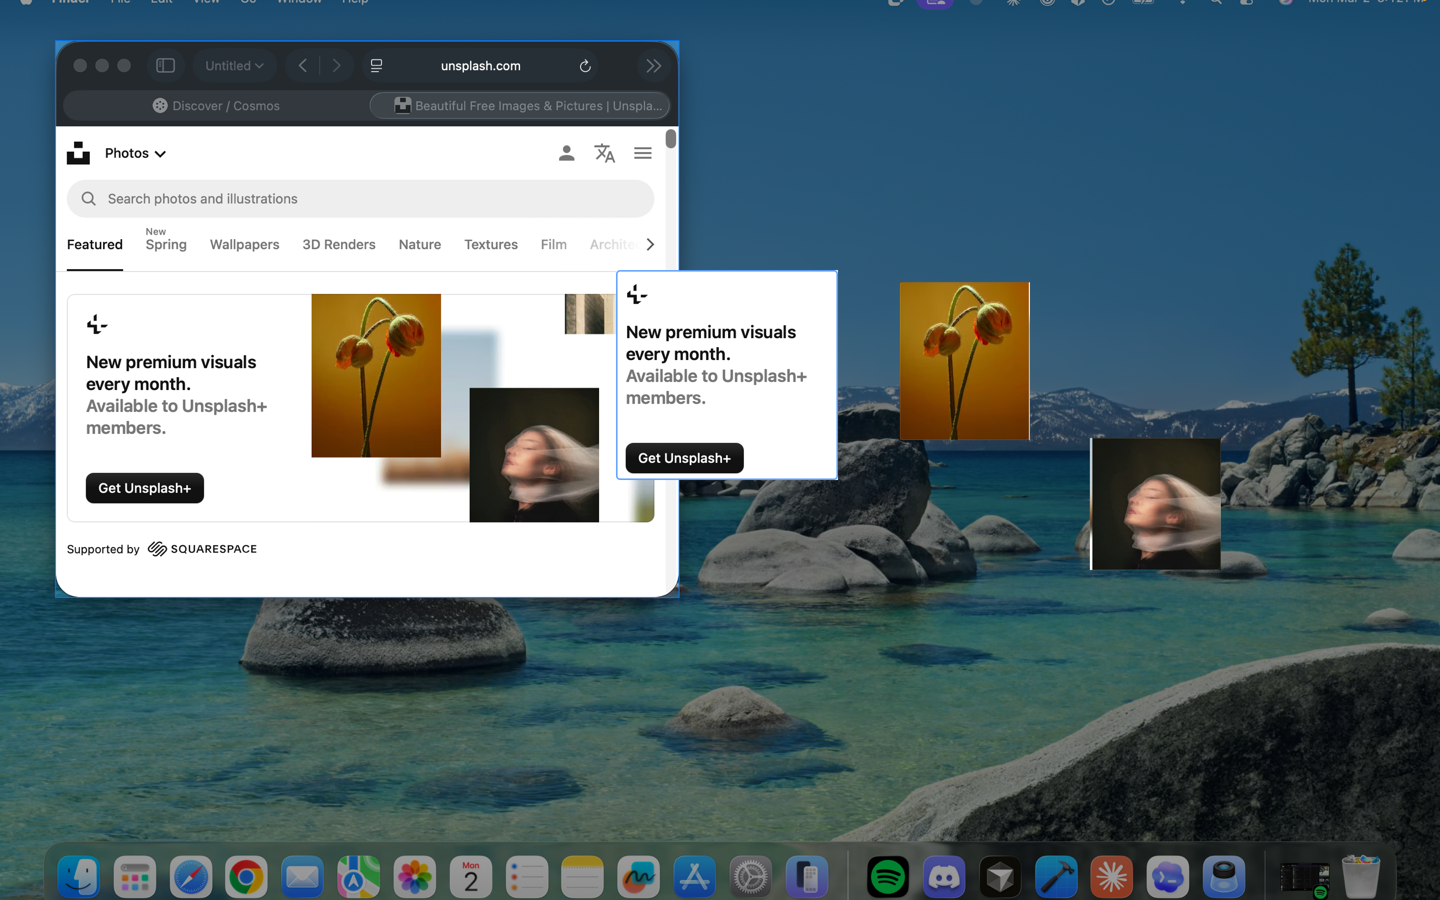Click the magnifier icon in search bar
The height and width of the screenshot is (900, 1440).
89,199
